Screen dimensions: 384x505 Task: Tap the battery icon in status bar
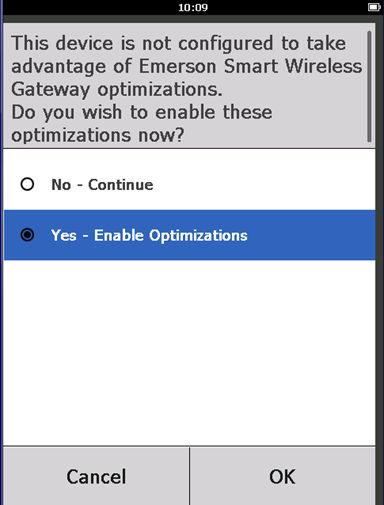coord(374,7)
